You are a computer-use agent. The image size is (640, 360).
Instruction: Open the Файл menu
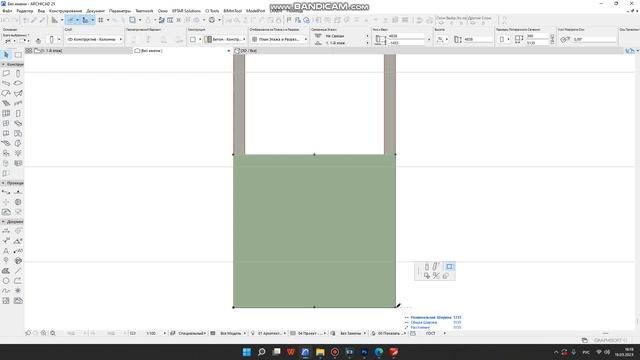click(x=7, y=11)
